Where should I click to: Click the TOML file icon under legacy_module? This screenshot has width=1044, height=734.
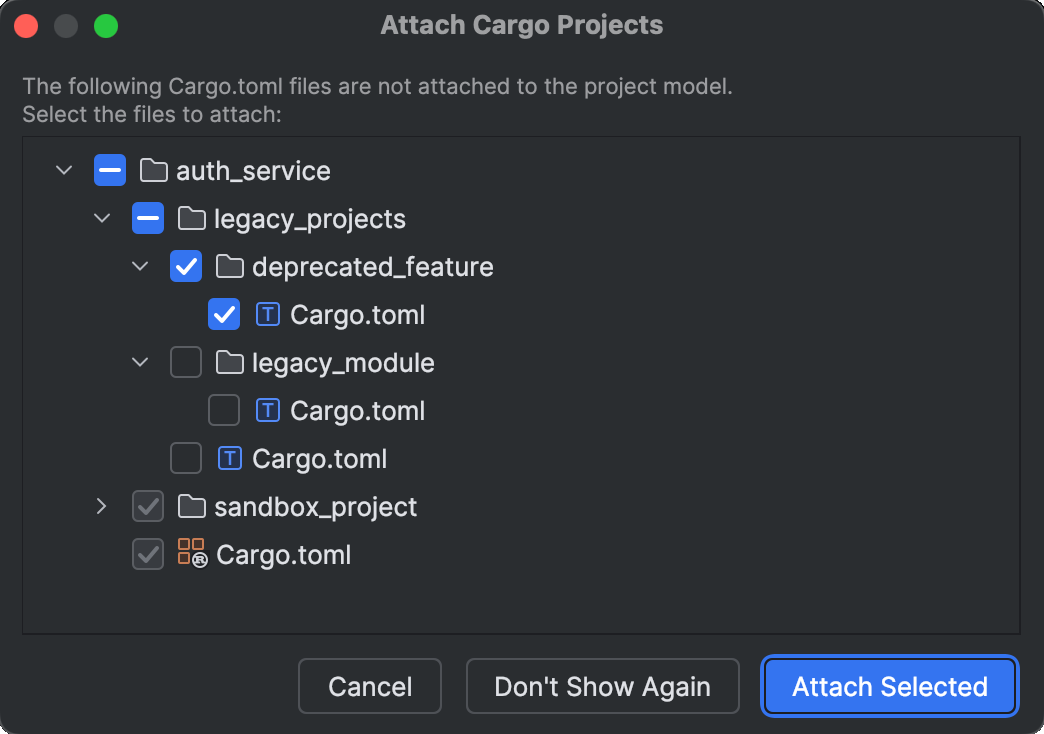pos(267,410)
